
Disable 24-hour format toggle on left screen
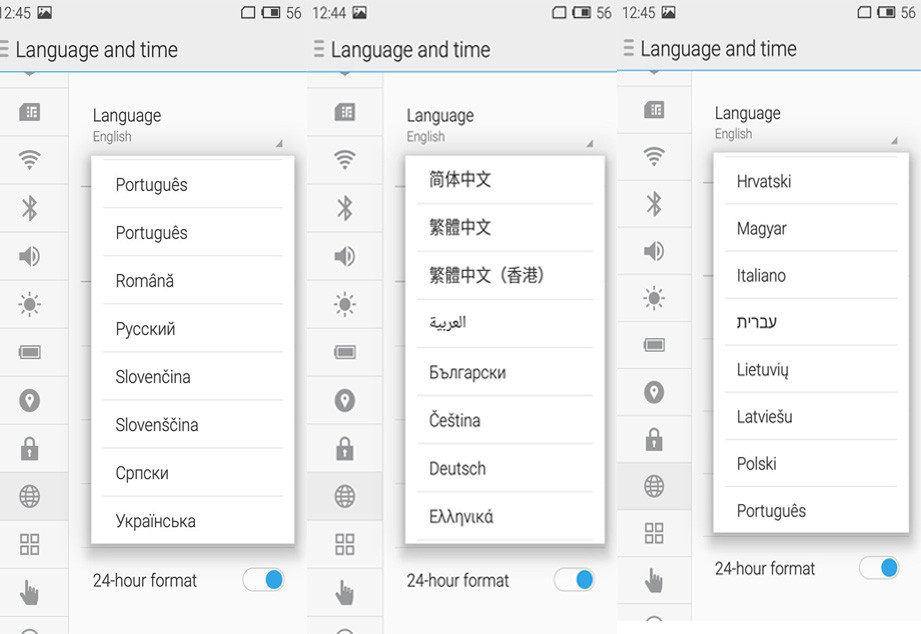pos(264,580)
